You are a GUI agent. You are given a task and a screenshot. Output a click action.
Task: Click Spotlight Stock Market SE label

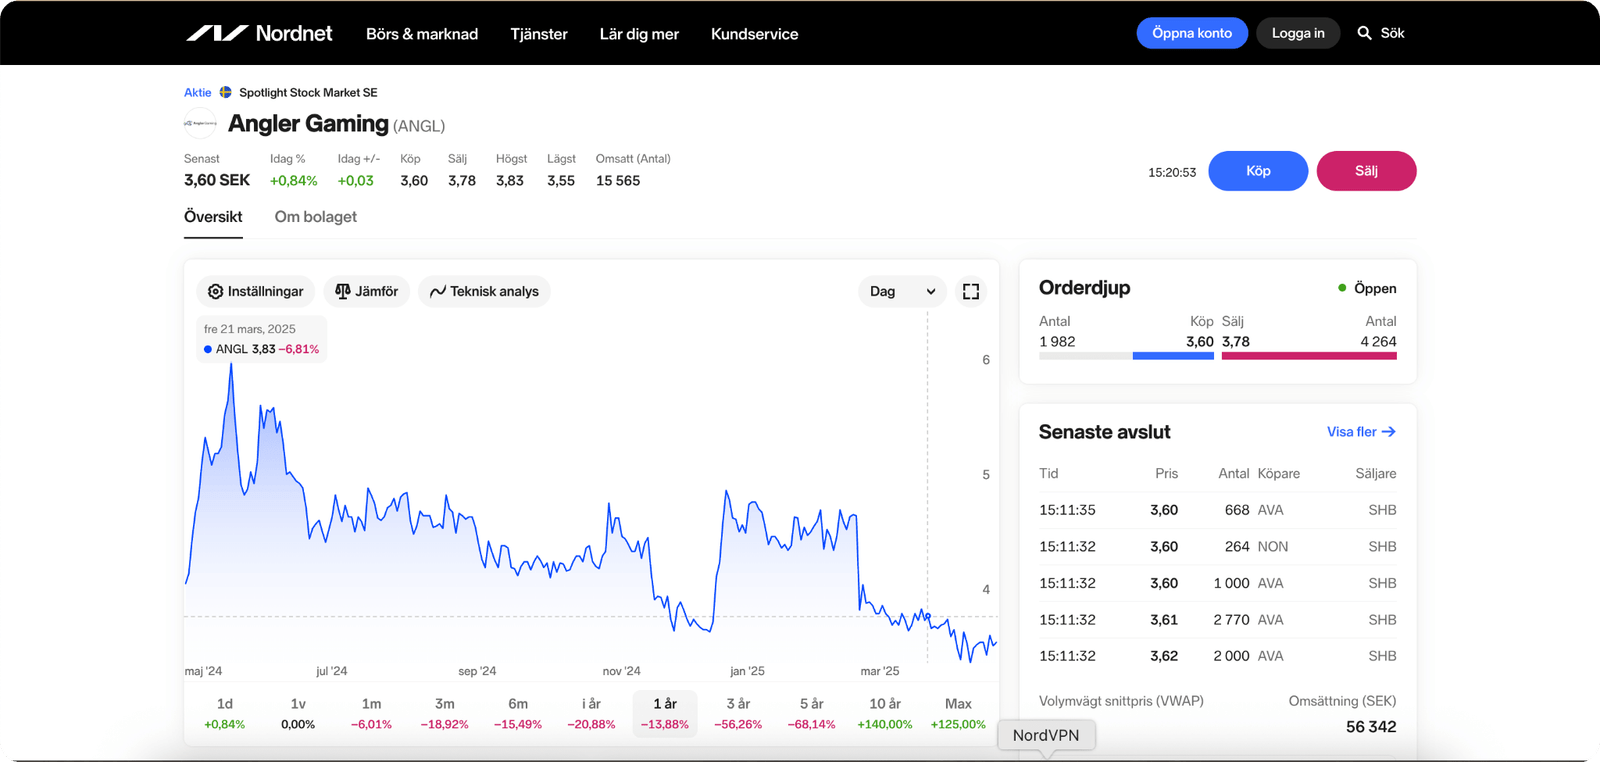[308, 92]
